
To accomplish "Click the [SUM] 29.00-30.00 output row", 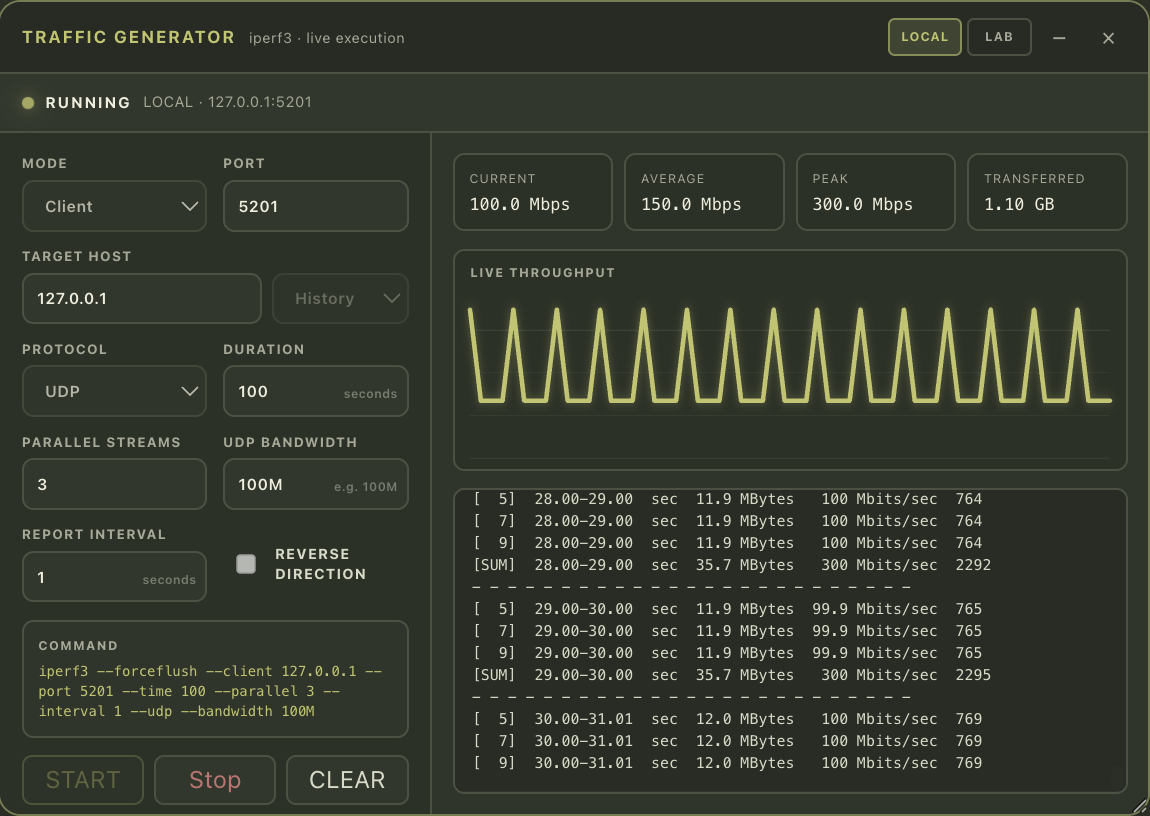I will coord(732,675).
